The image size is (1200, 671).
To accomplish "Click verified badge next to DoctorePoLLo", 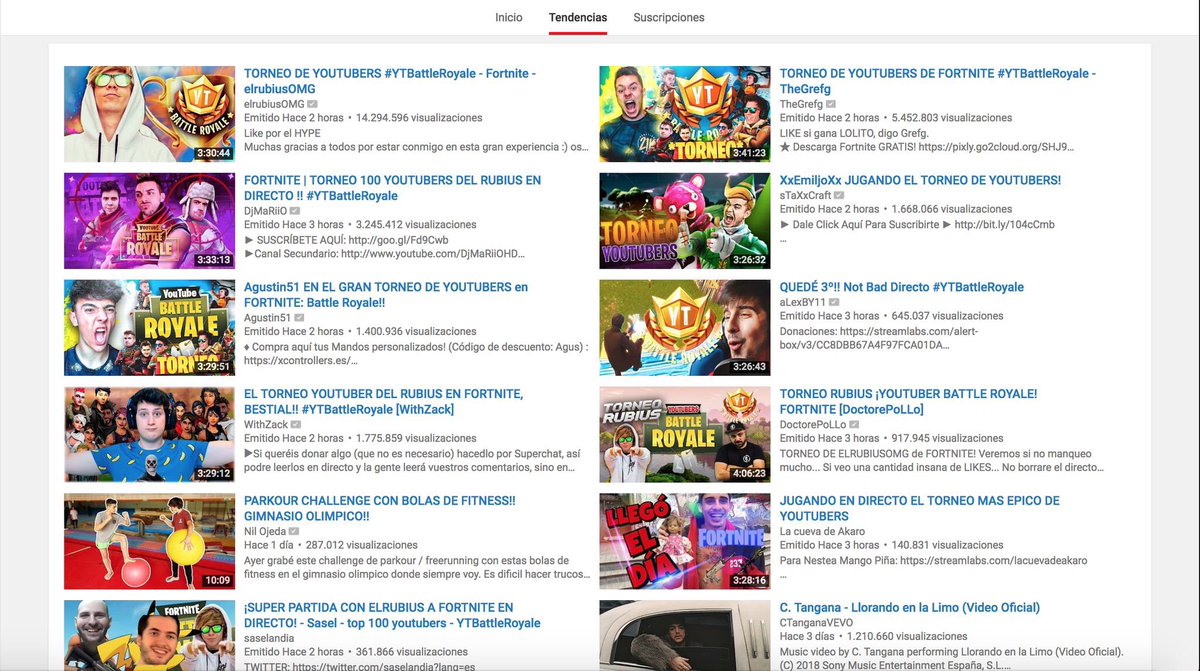I will (855, 425).
